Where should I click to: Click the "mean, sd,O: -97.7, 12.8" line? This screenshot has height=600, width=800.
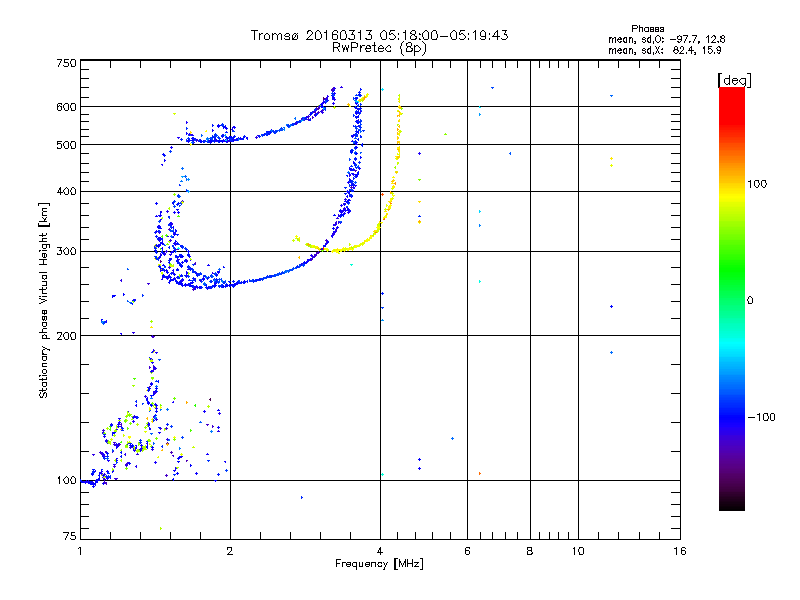point(666,39)
